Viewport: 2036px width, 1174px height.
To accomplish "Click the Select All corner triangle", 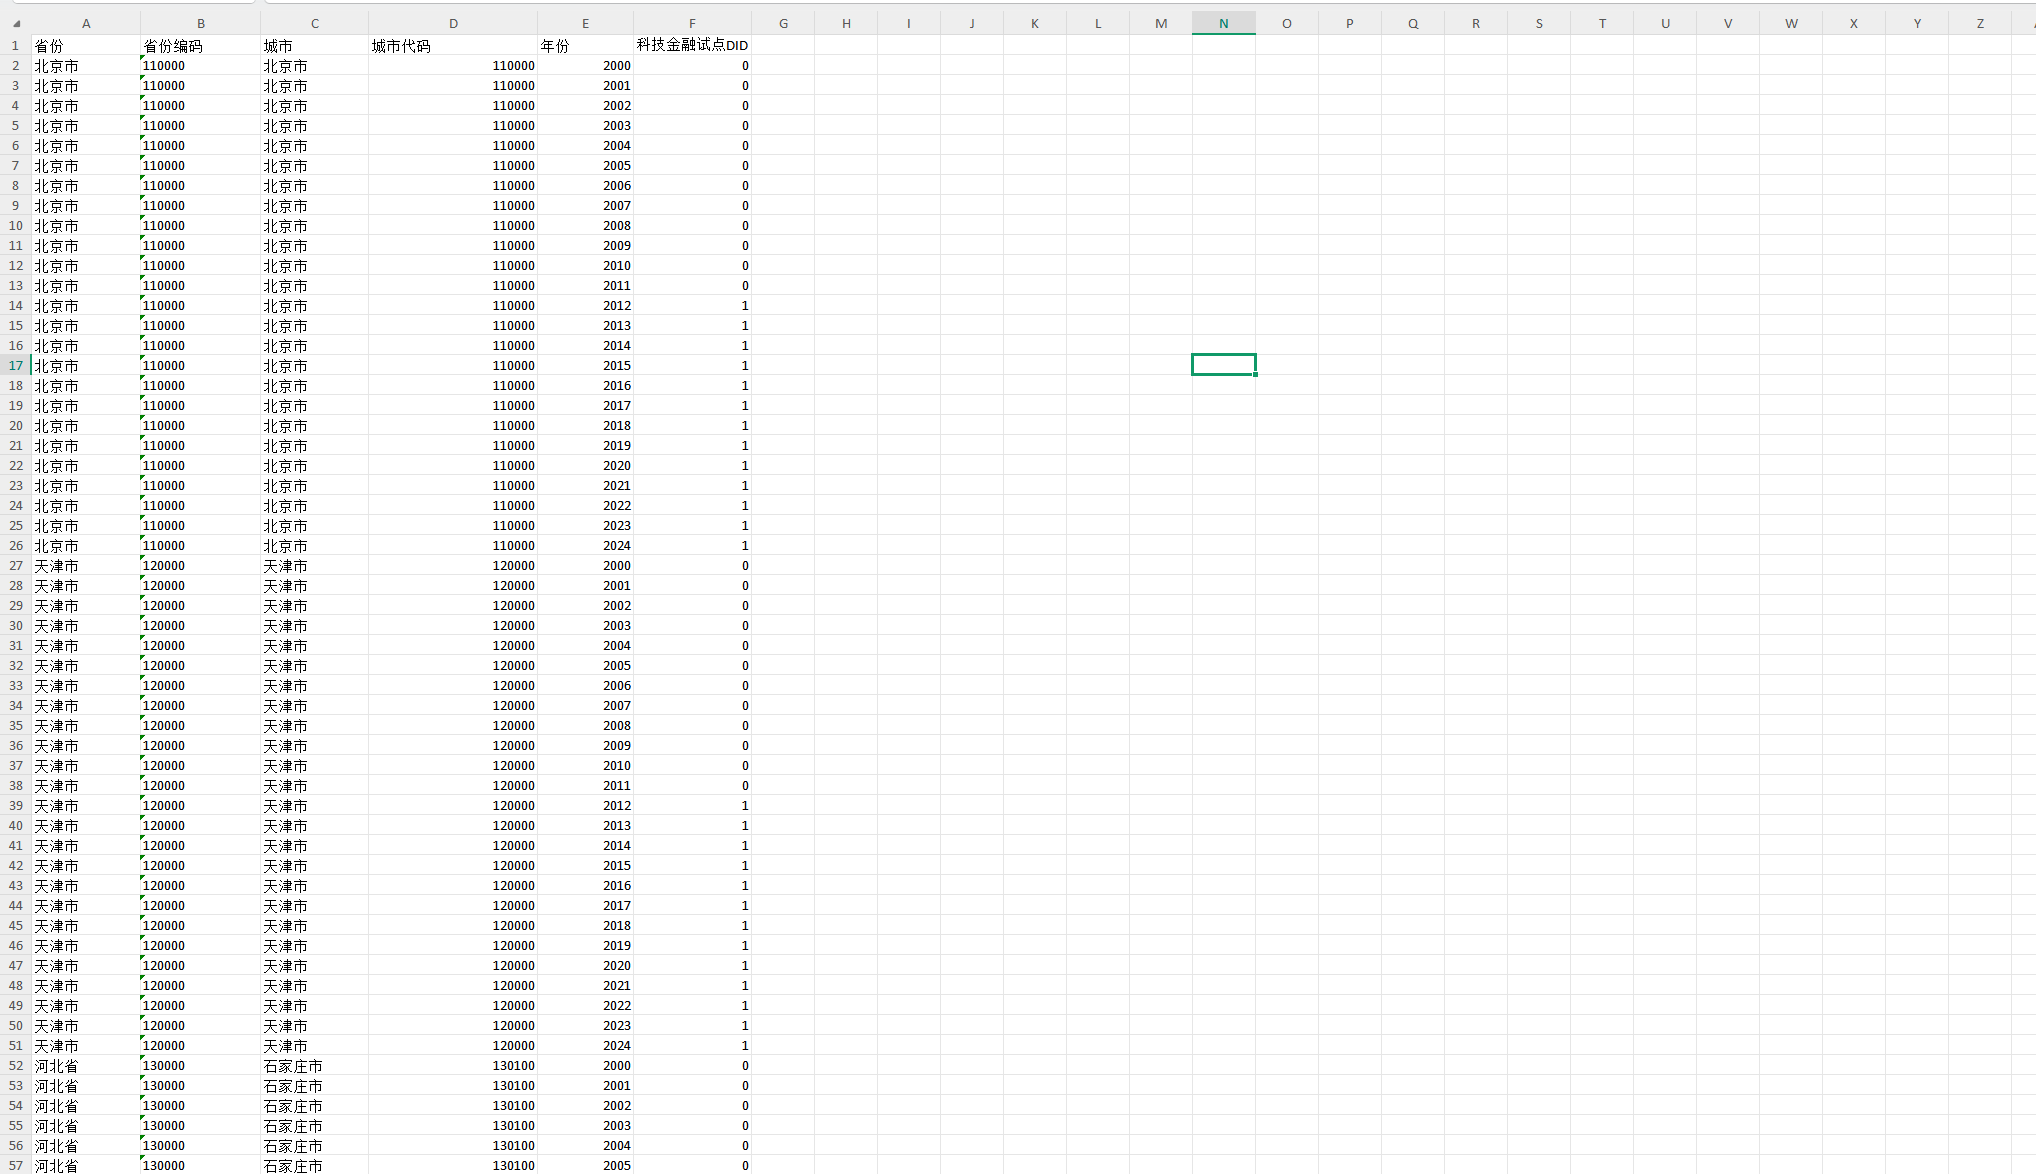I will (x=16, y=24).
